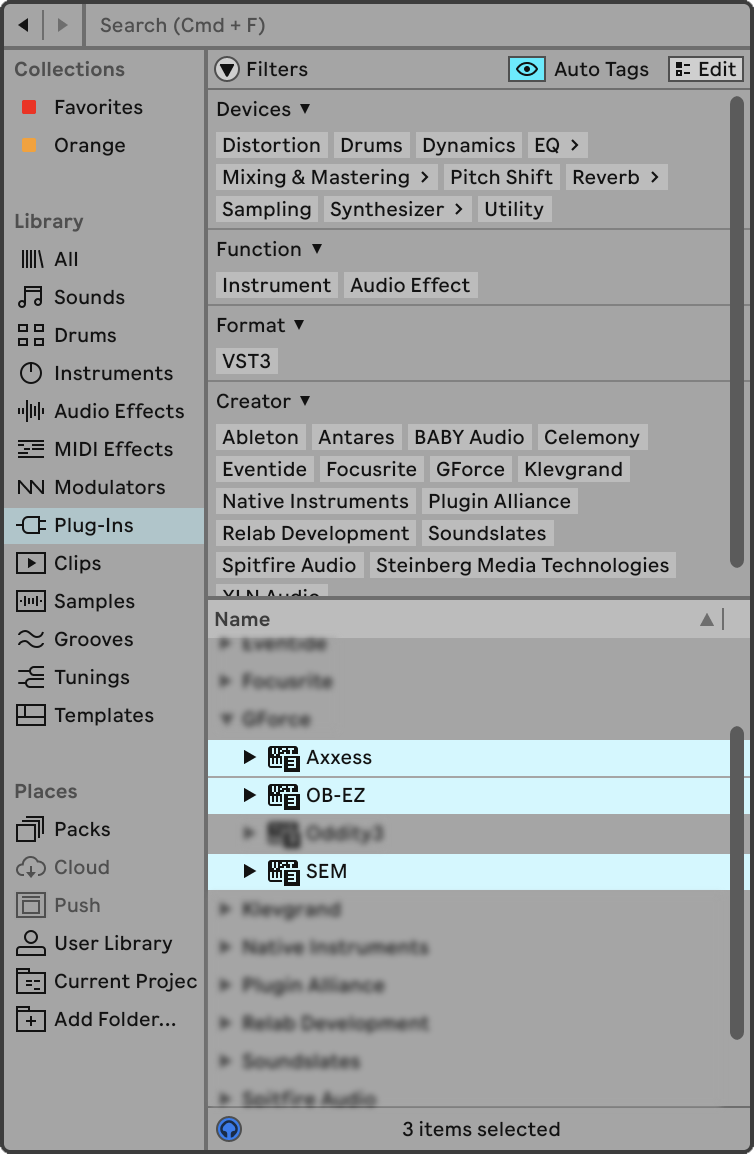Collapse the Function filter group

(317, 249)
